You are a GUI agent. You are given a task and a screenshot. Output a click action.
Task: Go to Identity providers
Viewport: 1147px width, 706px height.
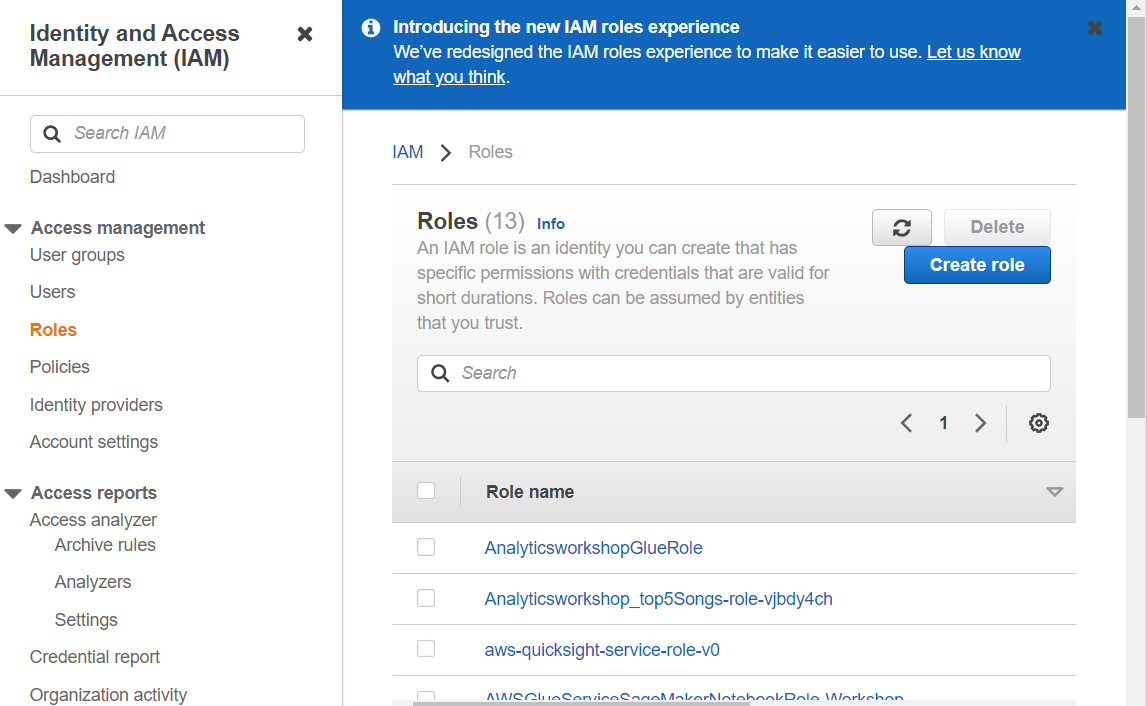click(96, 405)
